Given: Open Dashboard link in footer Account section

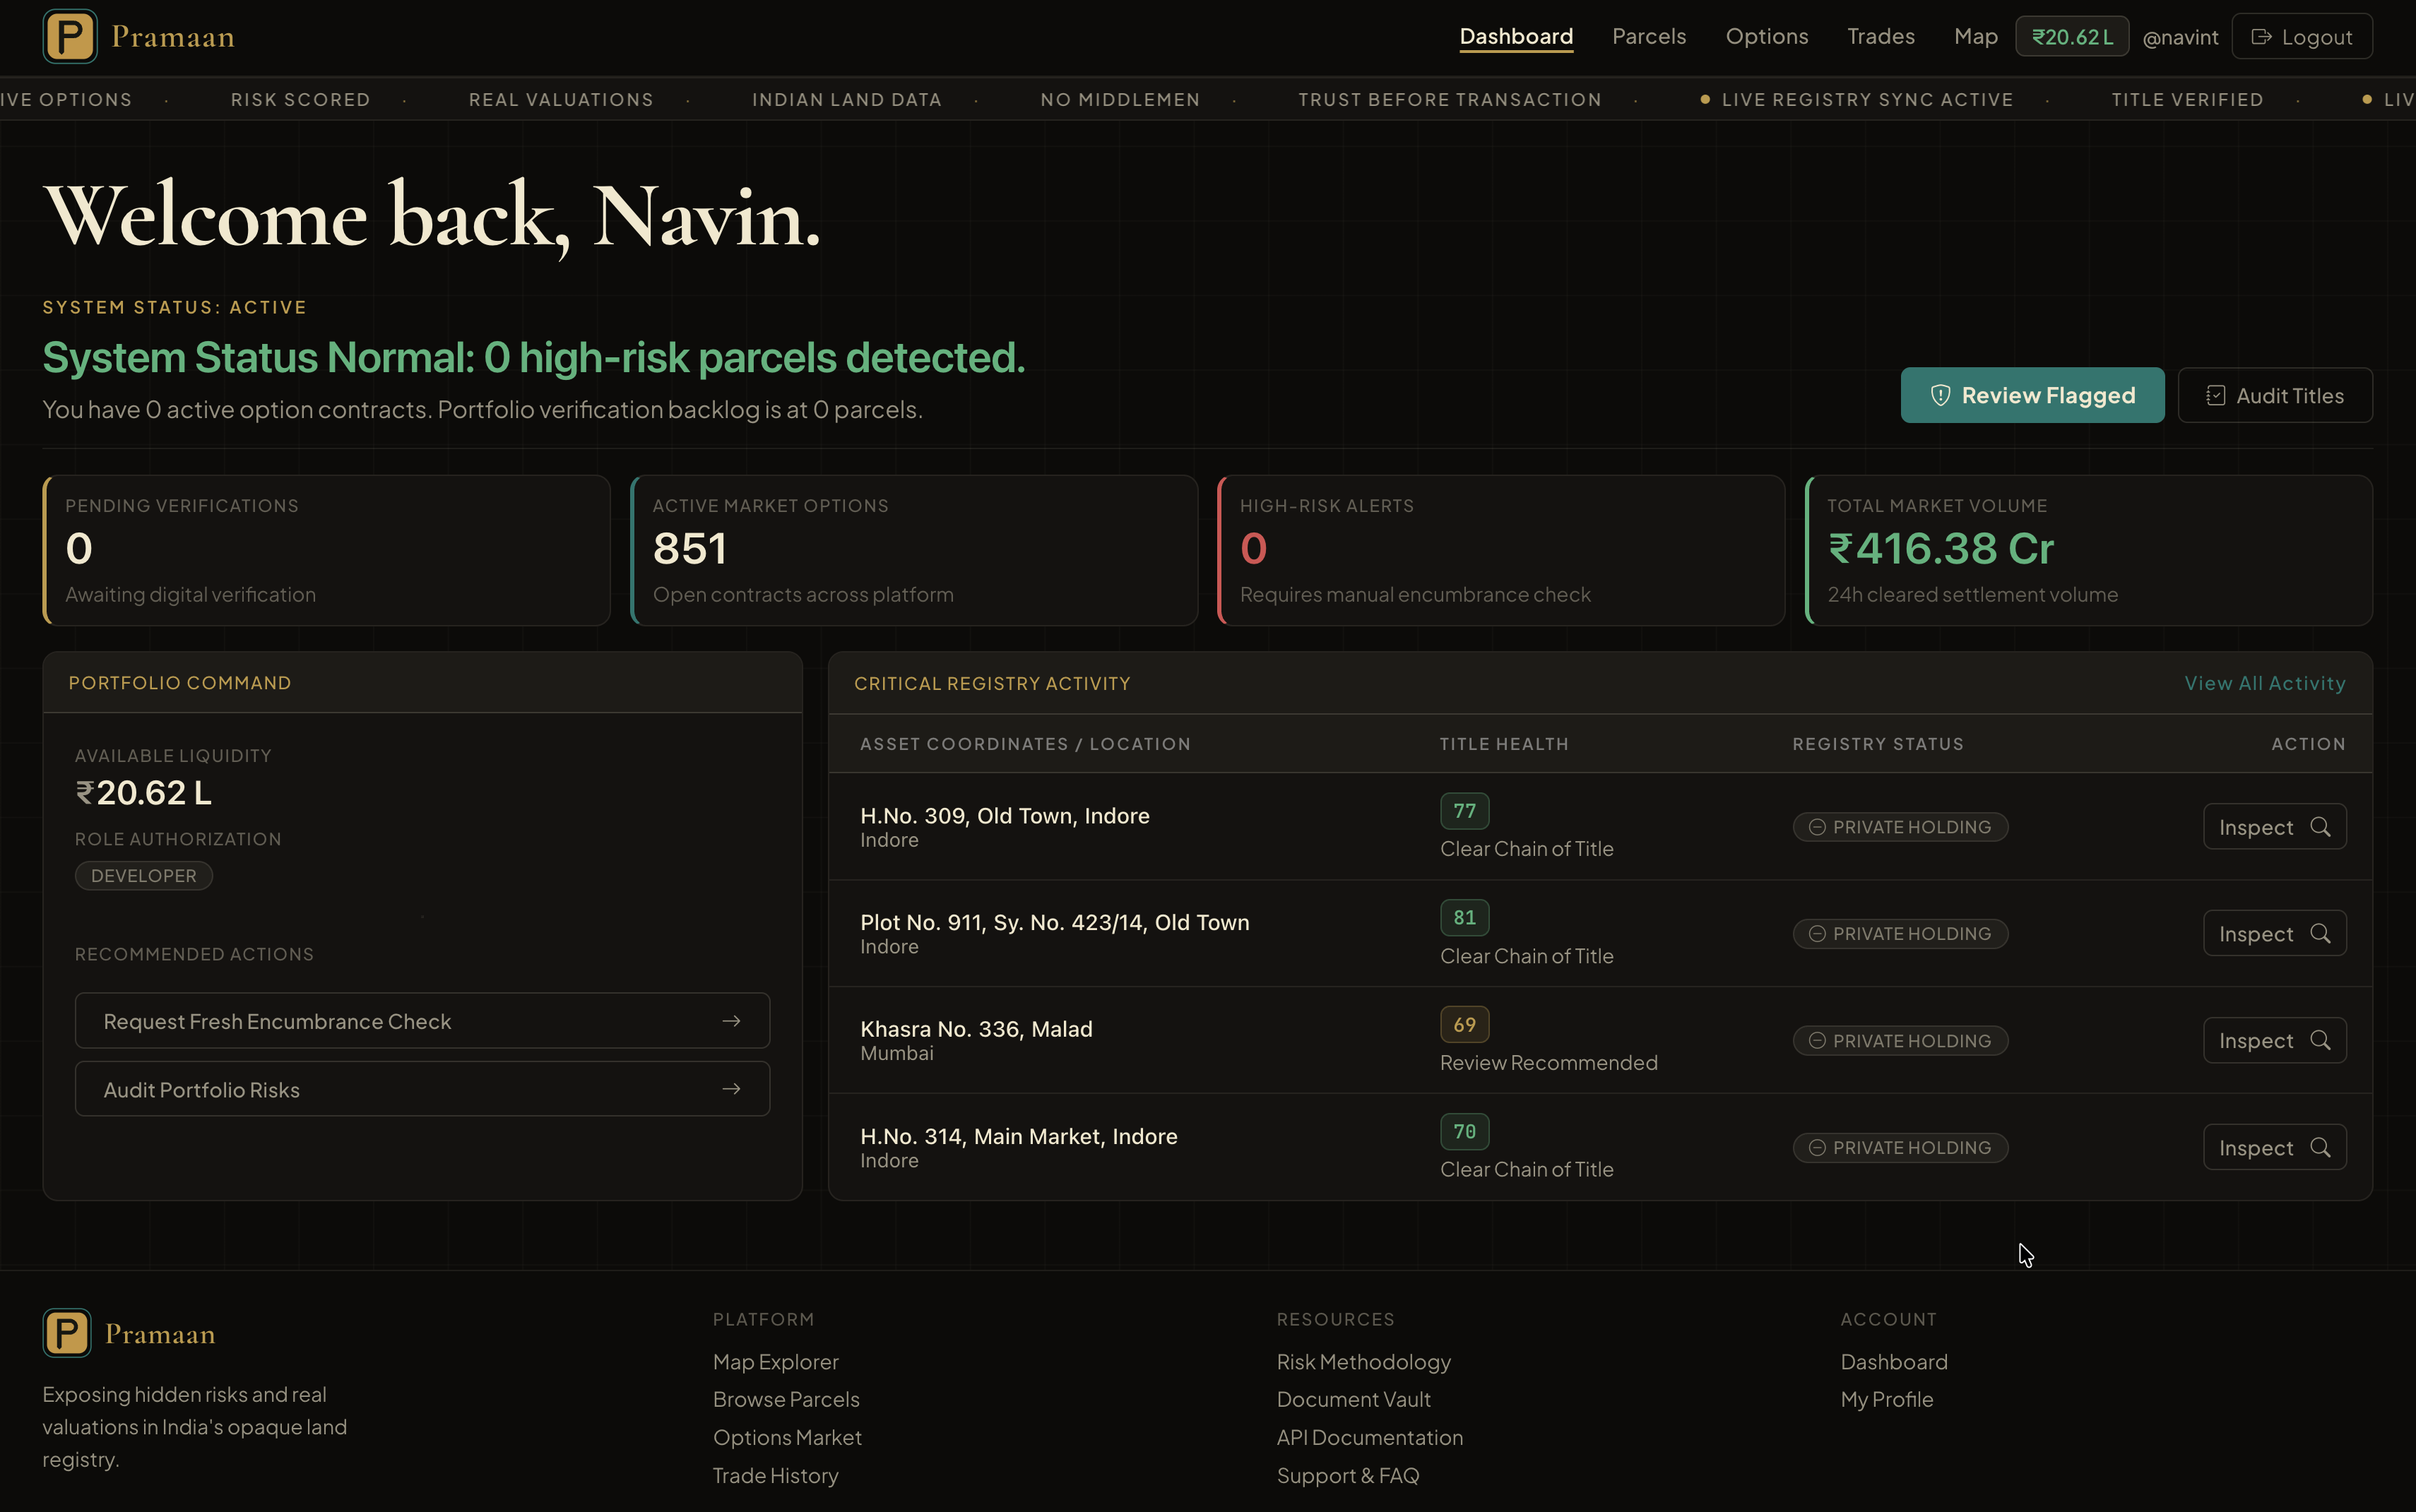Looking at the screenshot, I should (x=1894, y=1362).
